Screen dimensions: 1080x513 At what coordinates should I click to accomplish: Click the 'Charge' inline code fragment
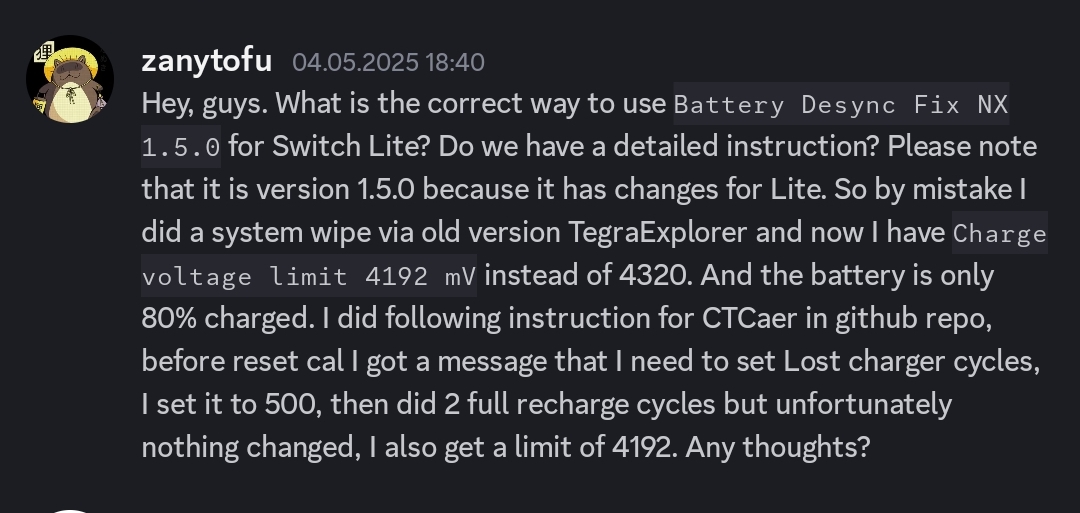click(999, 233)
